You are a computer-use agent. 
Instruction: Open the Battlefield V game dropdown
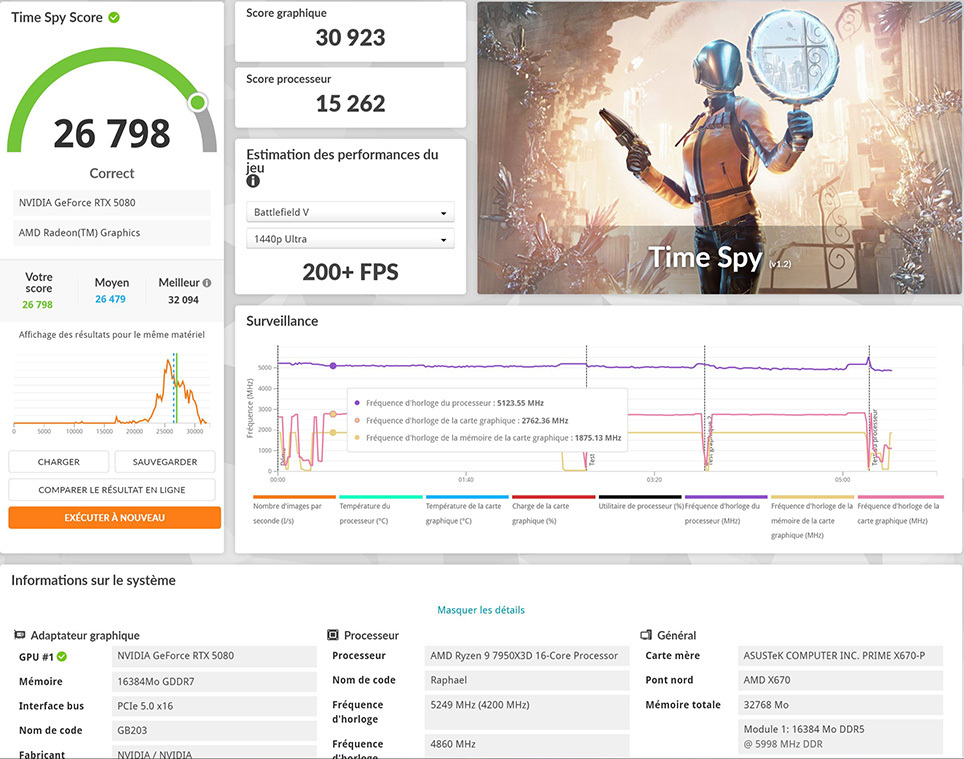[x=350, y=212]
